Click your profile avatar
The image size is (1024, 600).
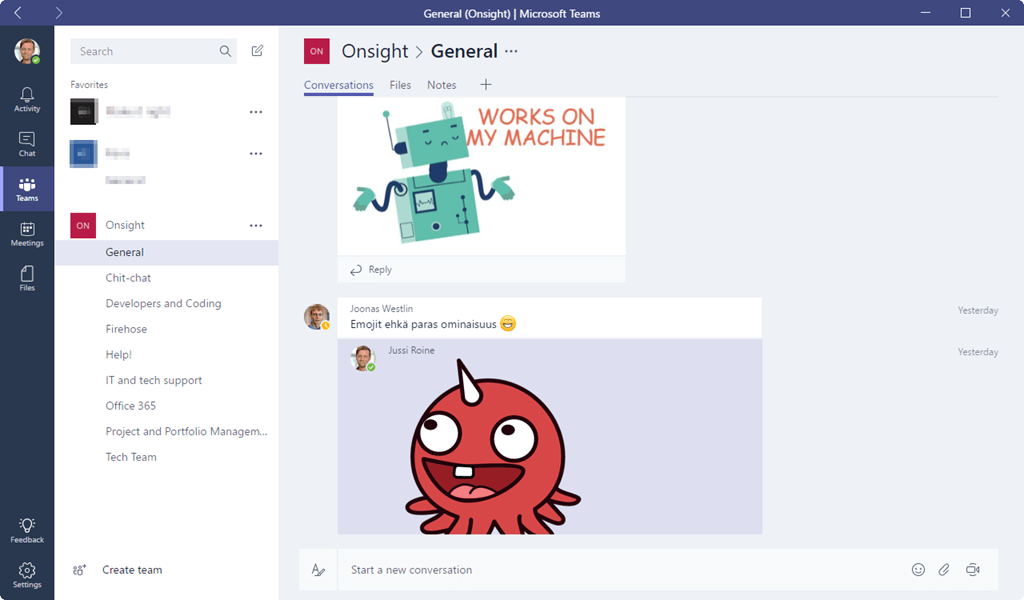tap(27, 51)
